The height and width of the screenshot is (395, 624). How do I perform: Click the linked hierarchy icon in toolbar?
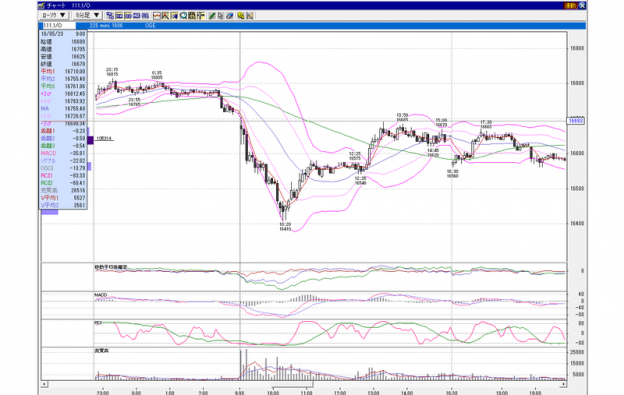[x=110, y=16]
